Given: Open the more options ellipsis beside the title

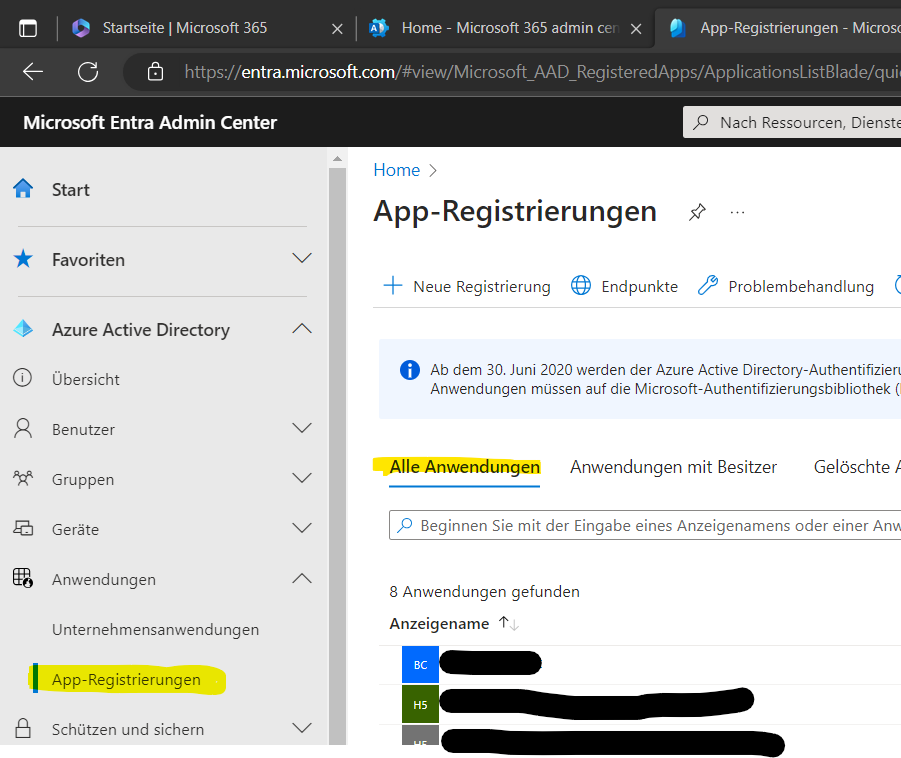Looking at the screenshot, I should tap(737, 213).
